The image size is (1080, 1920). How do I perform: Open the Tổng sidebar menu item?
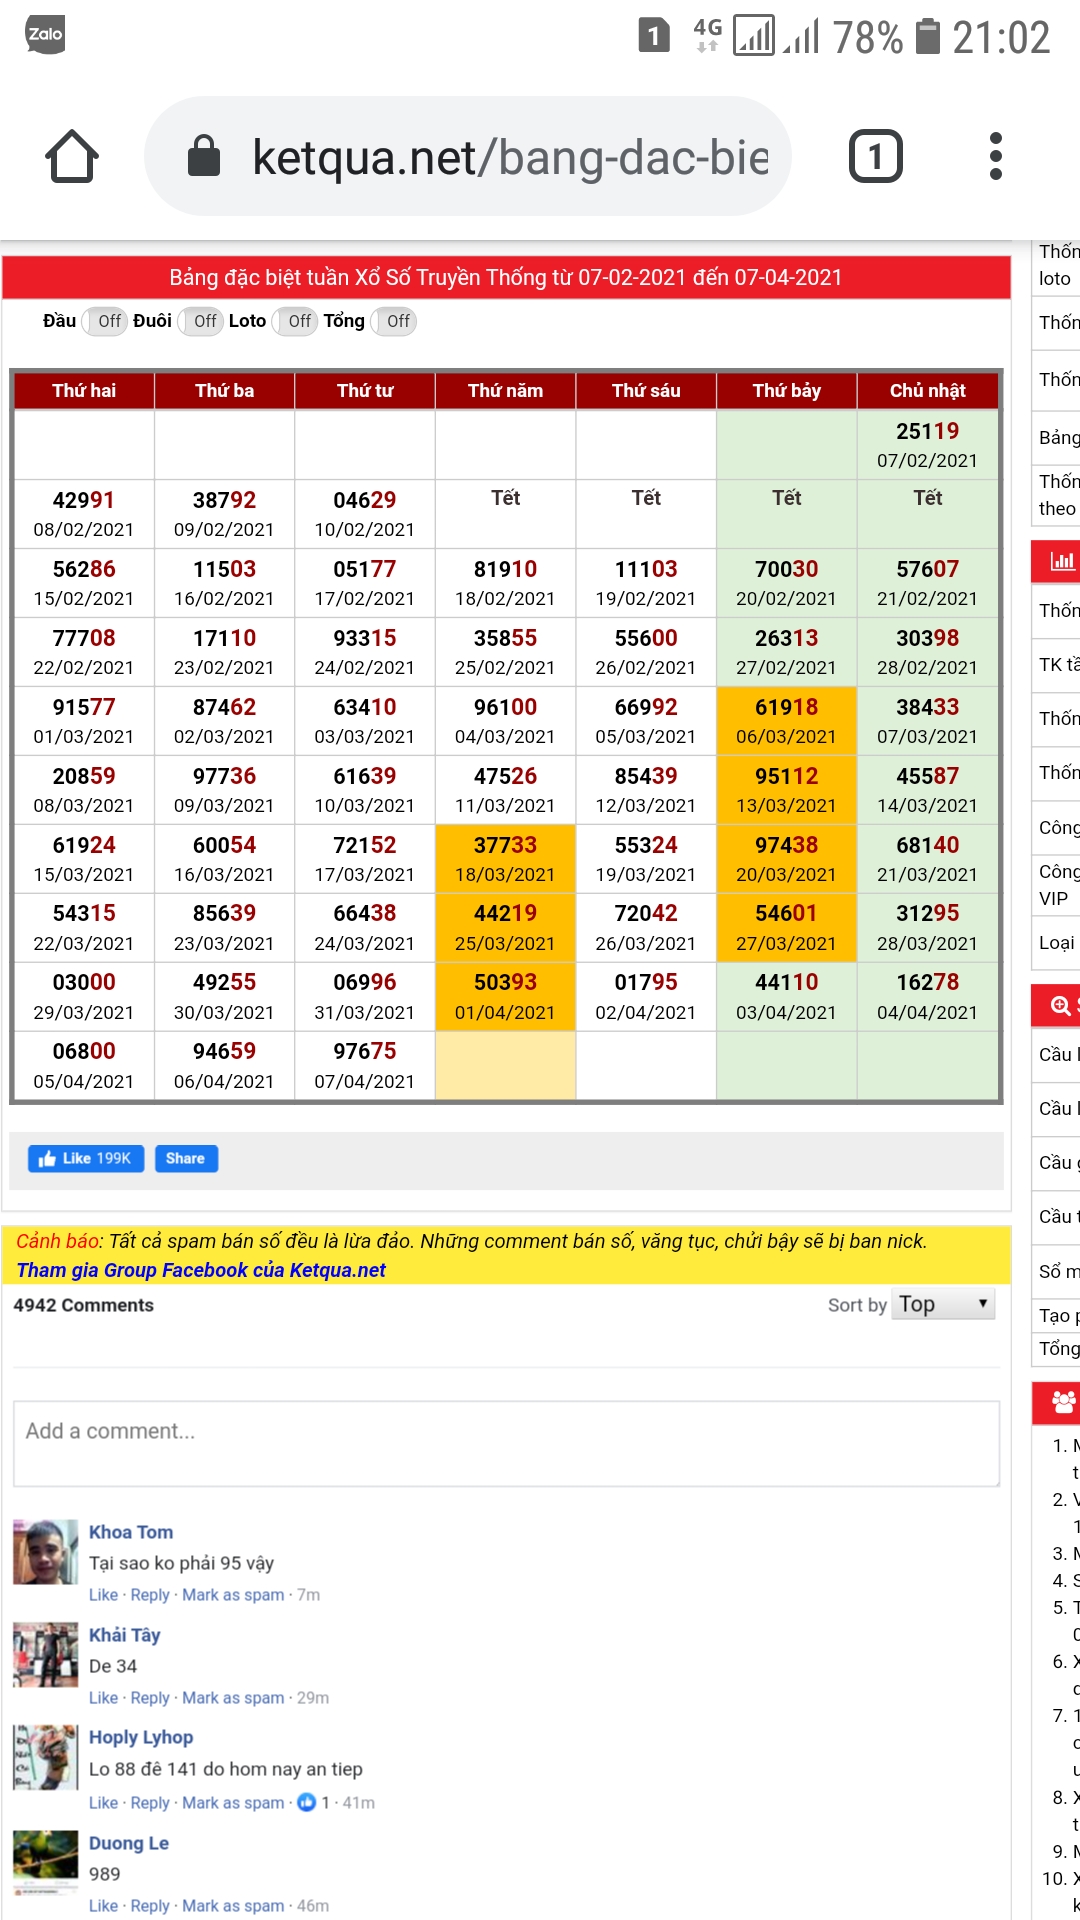(1057, 1349)
